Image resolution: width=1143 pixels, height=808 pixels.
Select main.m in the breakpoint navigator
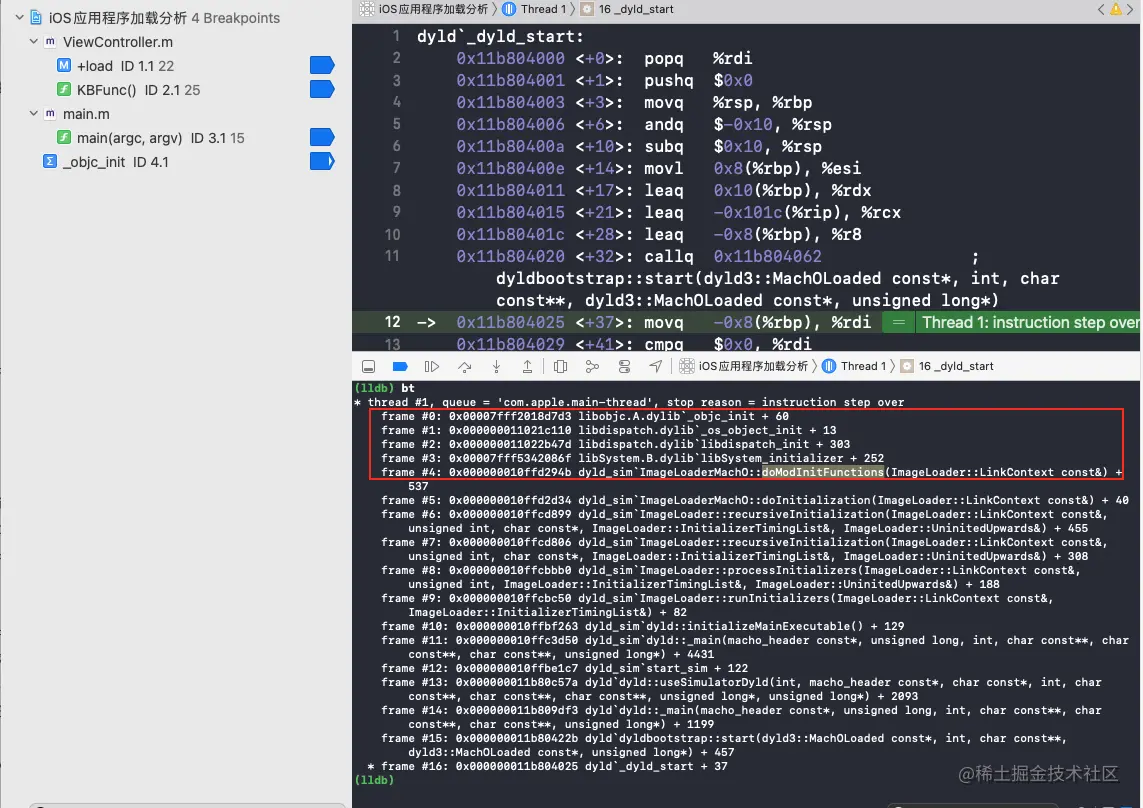tap(86, 114)
